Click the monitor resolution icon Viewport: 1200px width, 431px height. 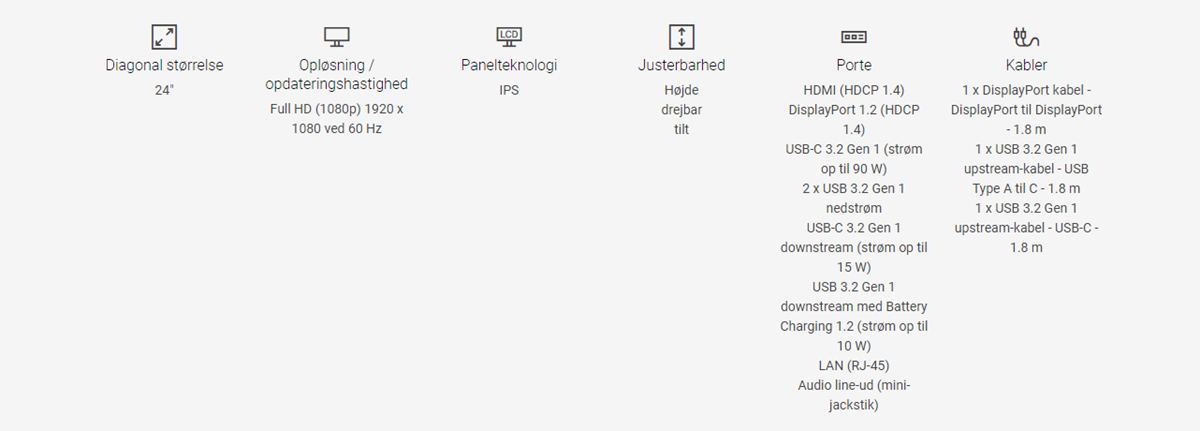click(x=337, y=37)
